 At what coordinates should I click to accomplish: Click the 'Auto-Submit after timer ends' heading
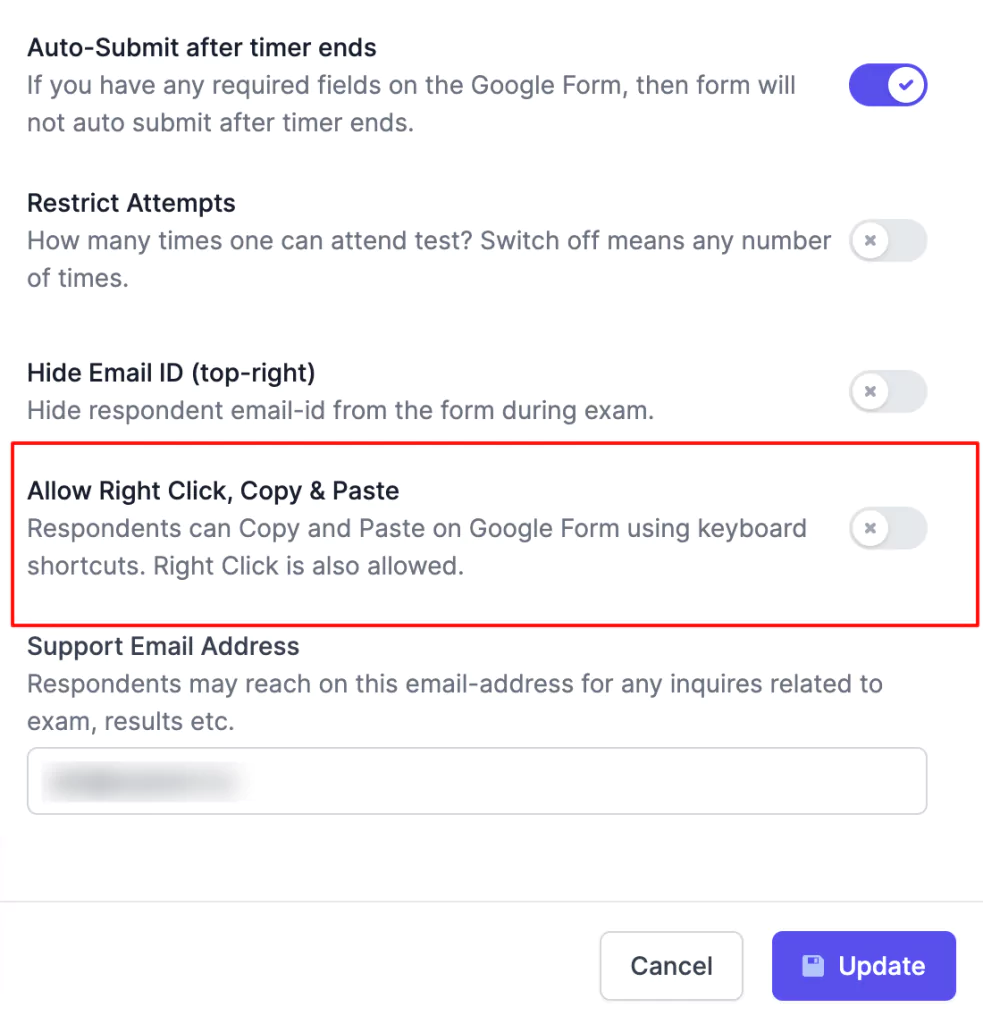point(201,47)
